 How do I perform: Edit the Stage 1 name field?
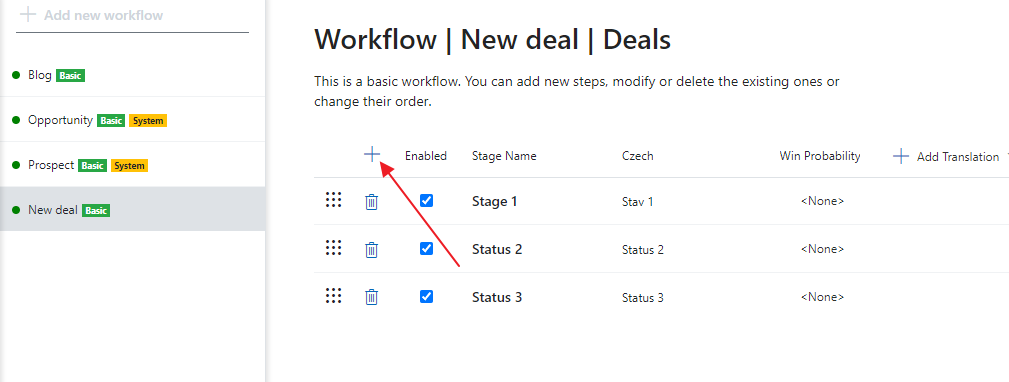[495, 202]
